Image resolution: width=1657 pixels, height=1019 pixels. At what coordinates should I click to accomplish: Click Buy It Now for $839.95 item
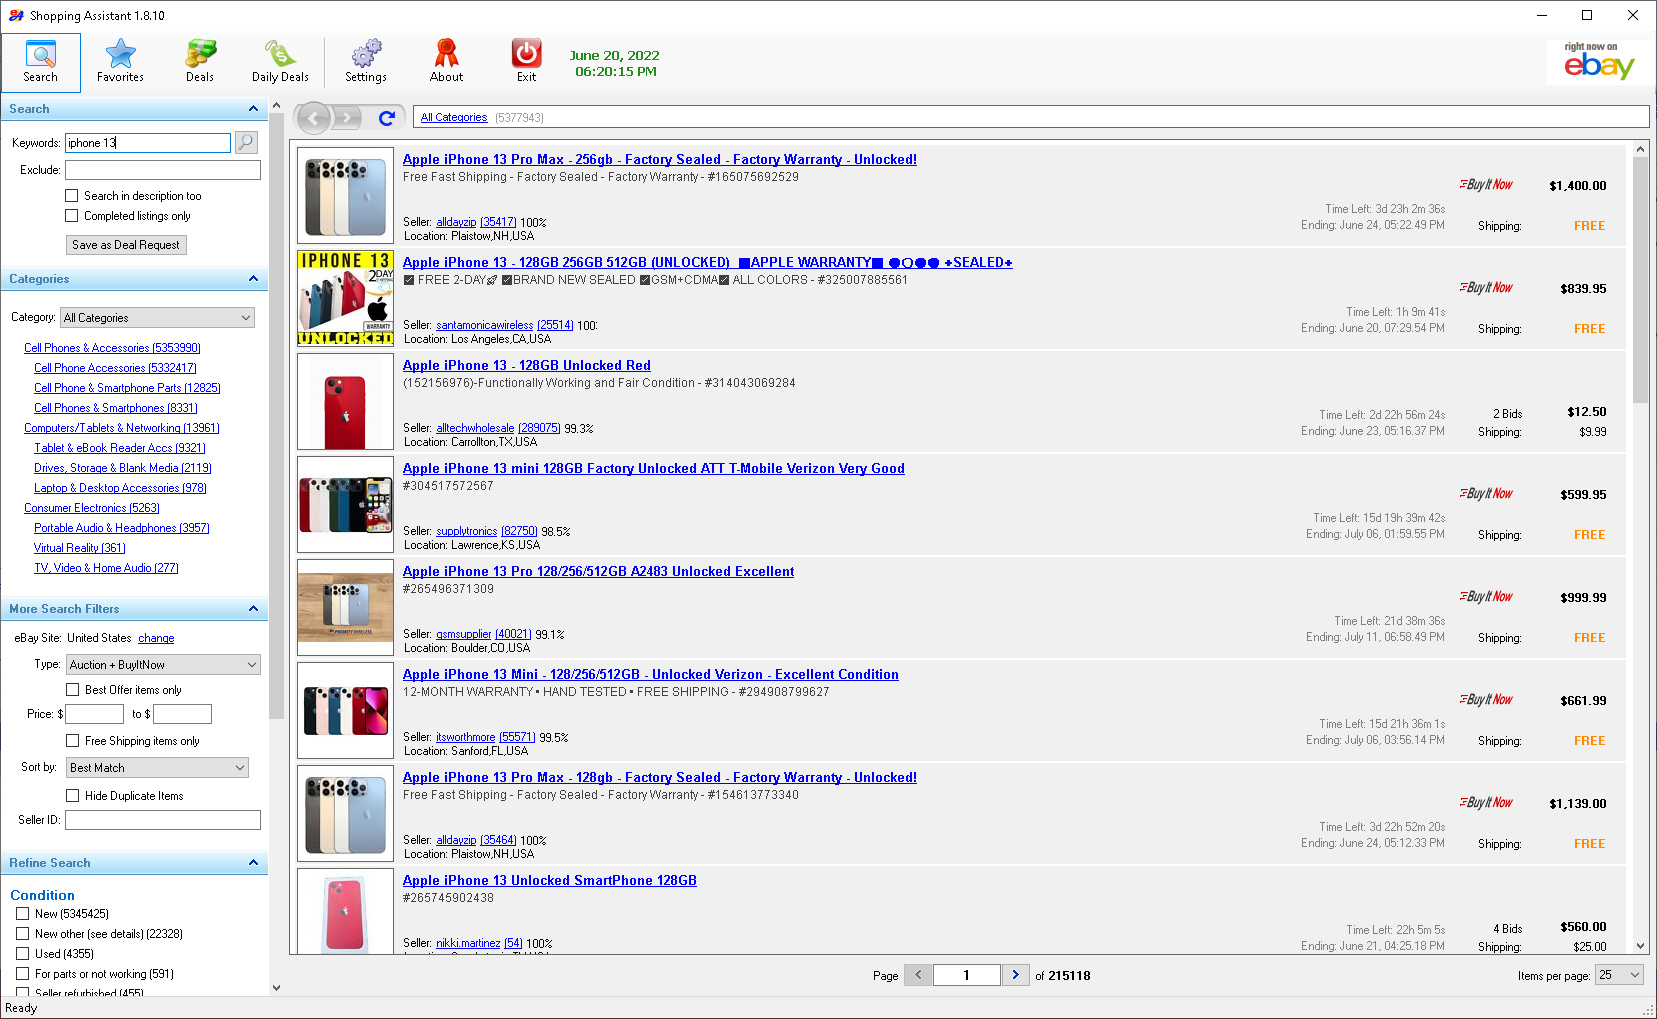point(1486,288)
